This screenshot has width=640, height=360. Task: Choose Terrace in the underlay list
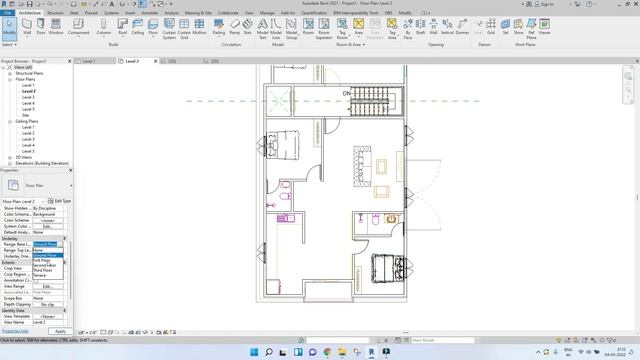pyautogui.click(x=48, y=275)
